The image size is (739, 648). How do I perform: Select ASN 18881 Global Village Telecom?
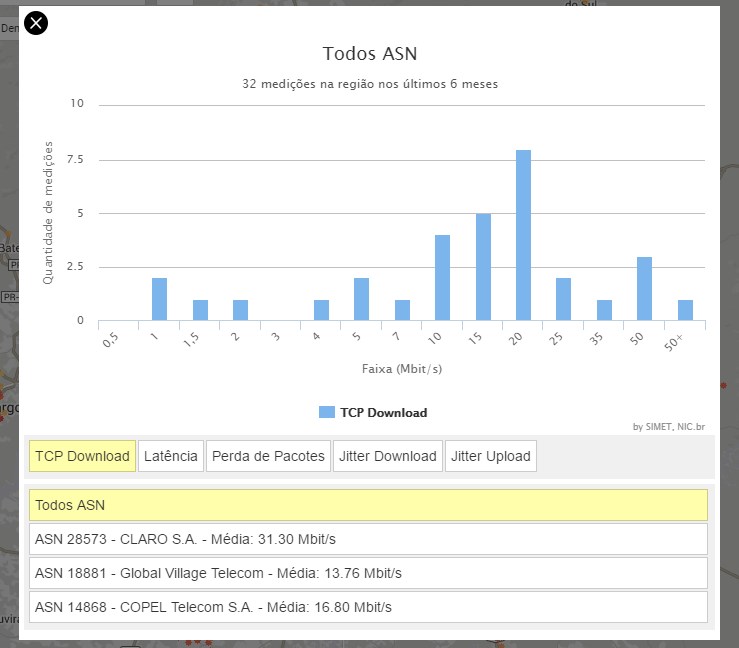click(368, 573)
